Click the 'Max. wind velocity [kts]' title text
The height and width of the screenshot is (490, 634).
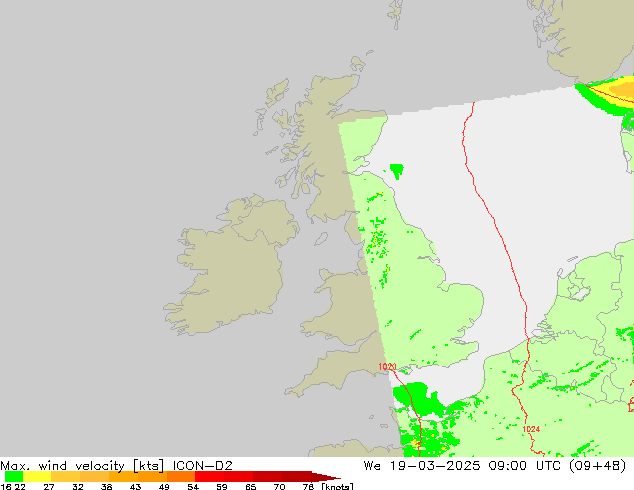tap(82, 466)
